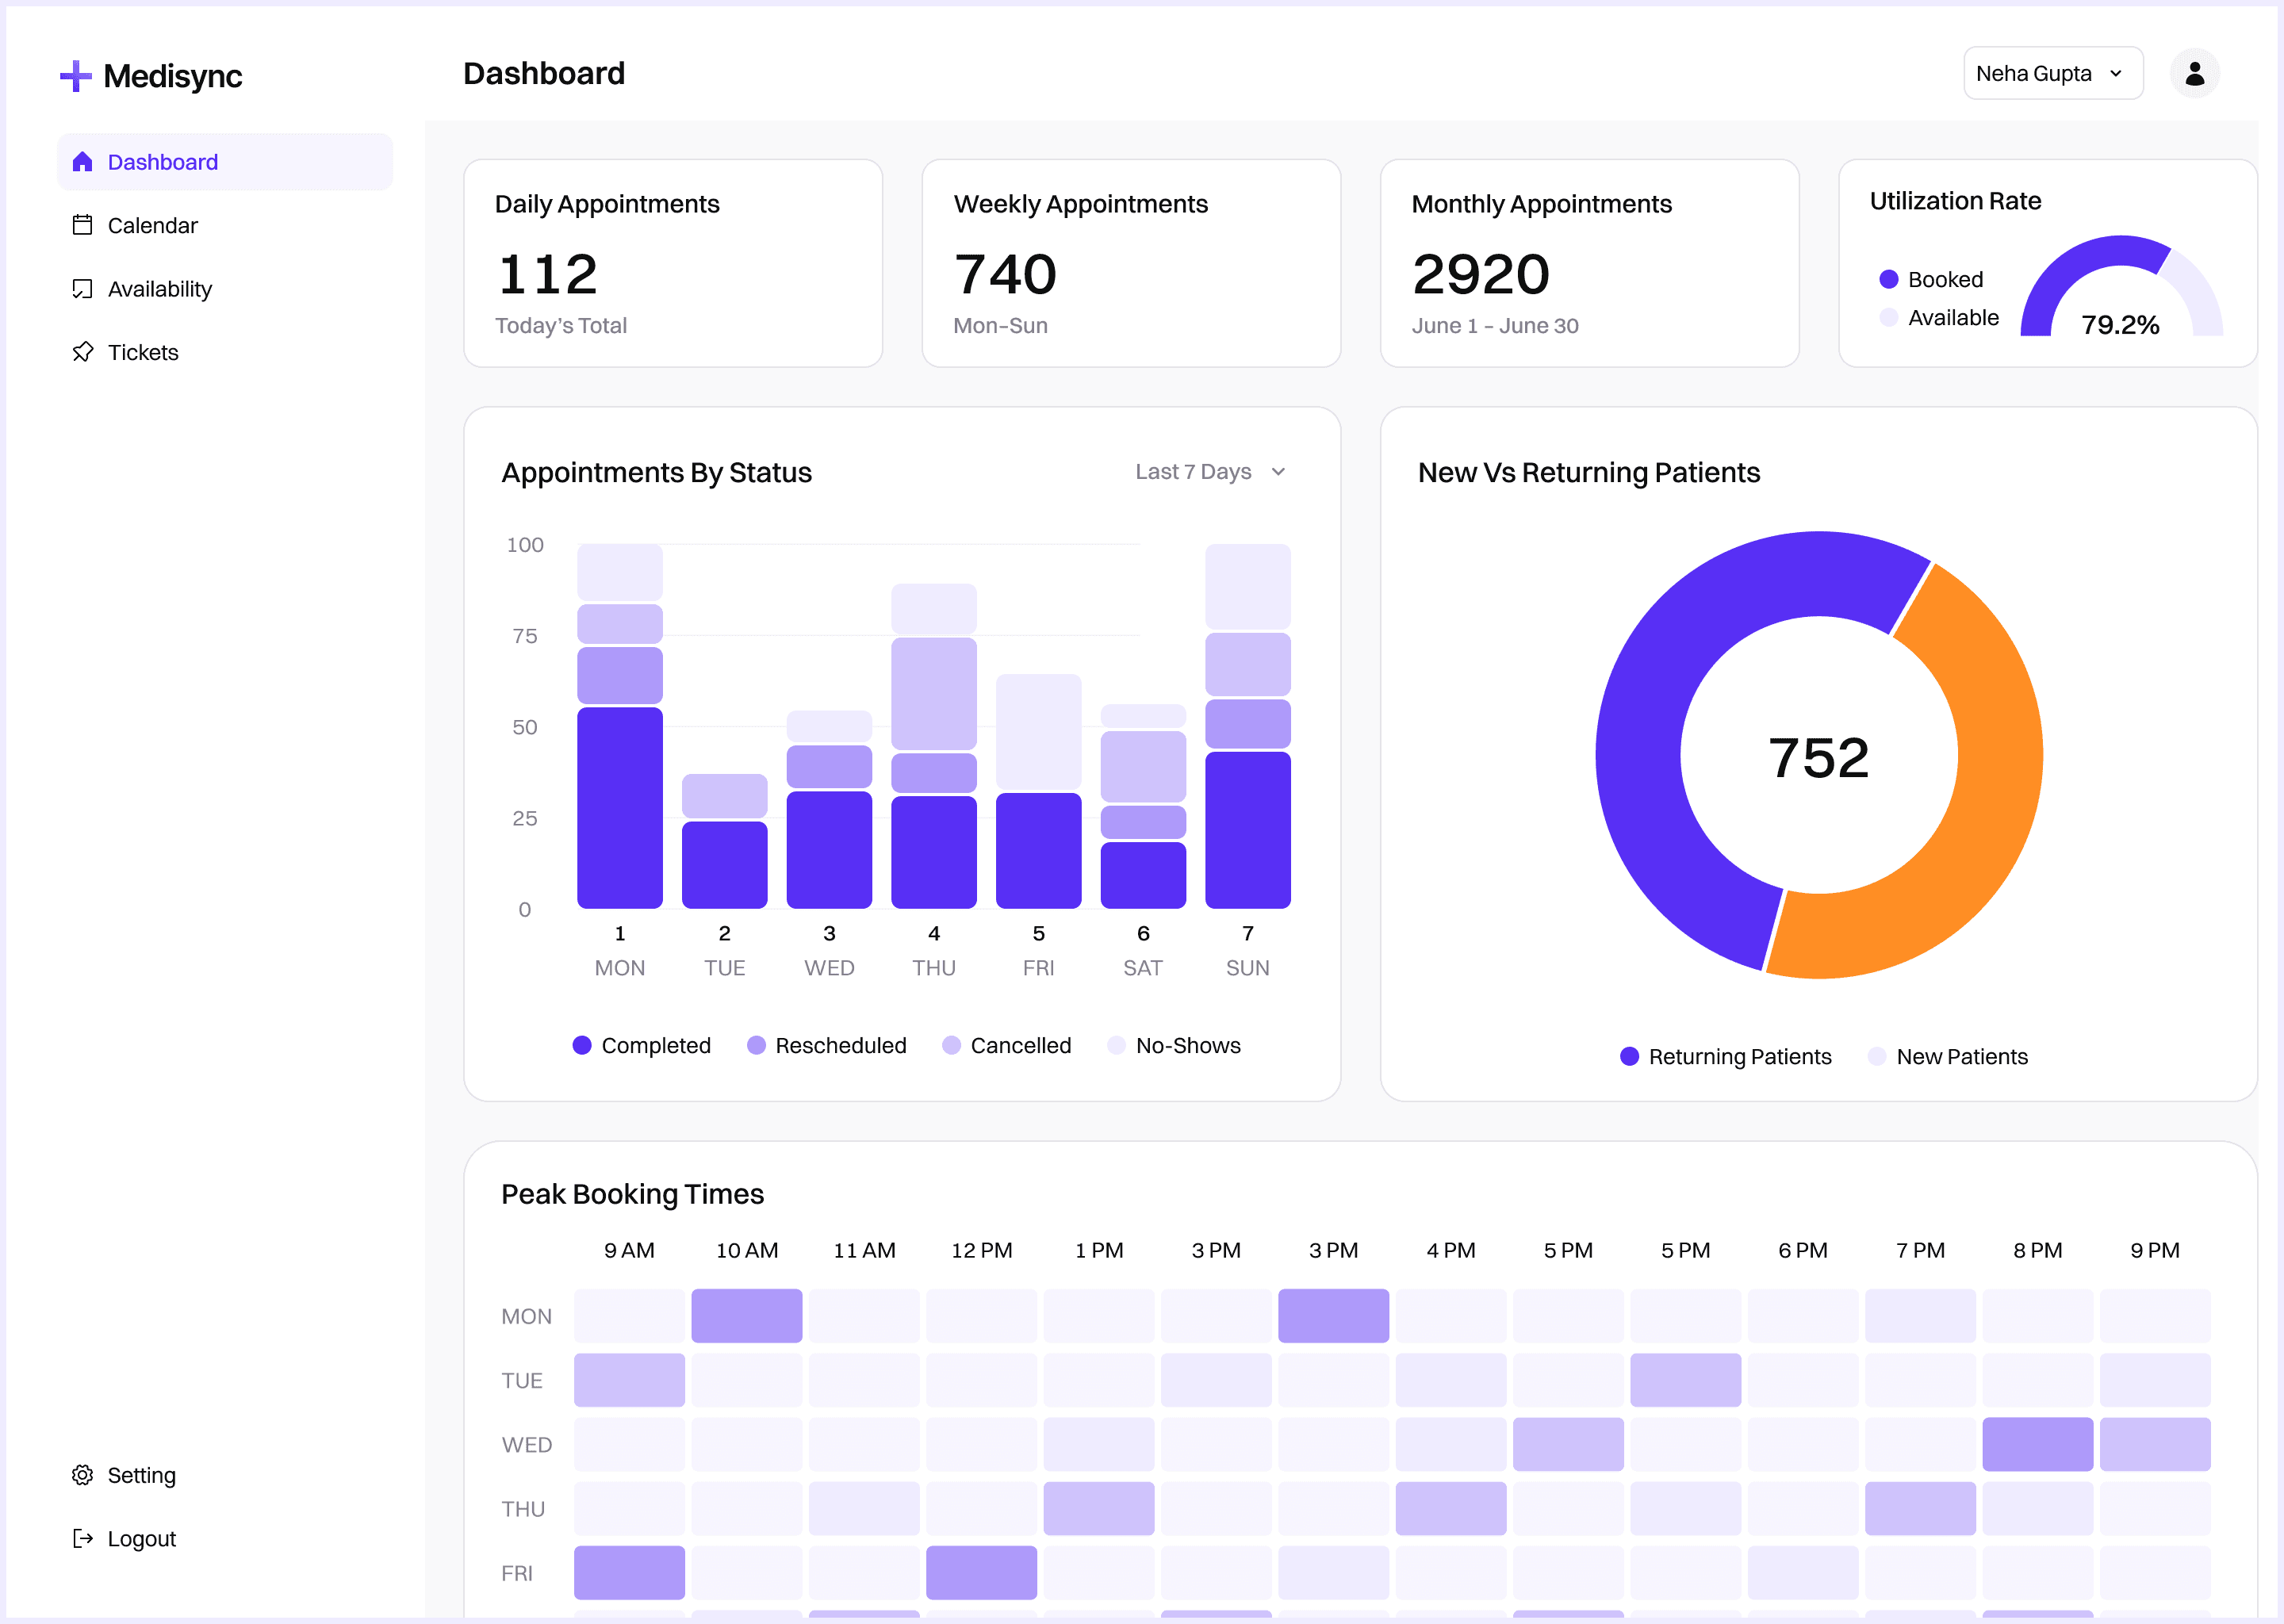Click the Rescheduled legend label
Viewport: 2284px width, 1624px height.
[x=840, y=1045]
